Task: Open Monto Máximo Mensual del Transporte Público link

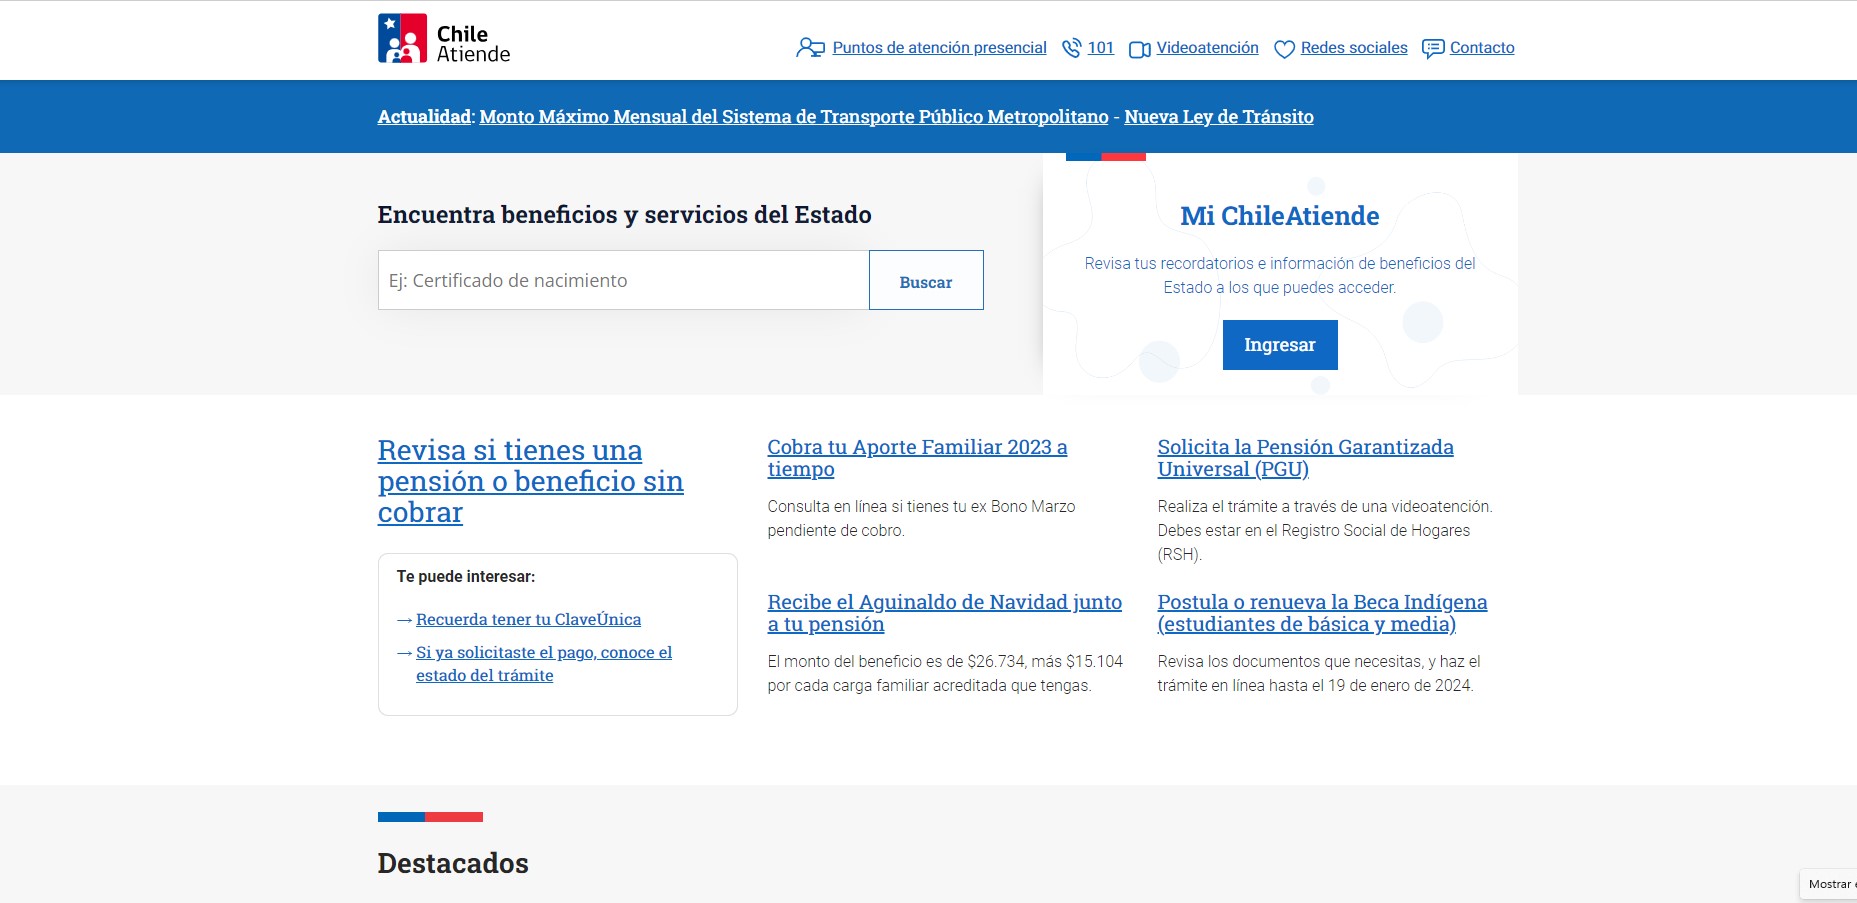Action: [x=794, y=117]
